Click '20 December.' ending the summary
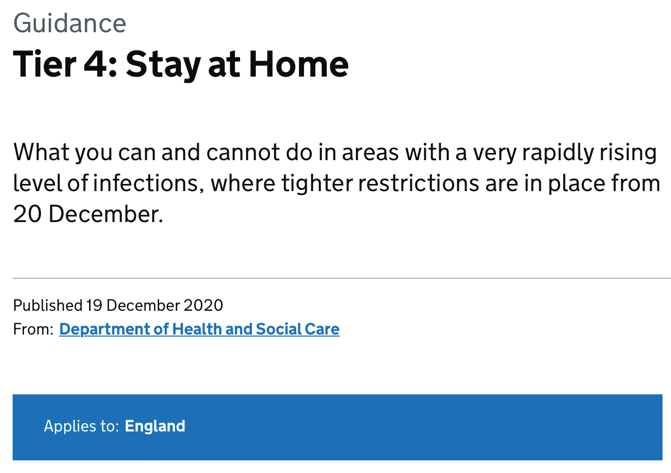Viewport: 671px width, 473px height. pyautogui.click(x=88, y=213)
